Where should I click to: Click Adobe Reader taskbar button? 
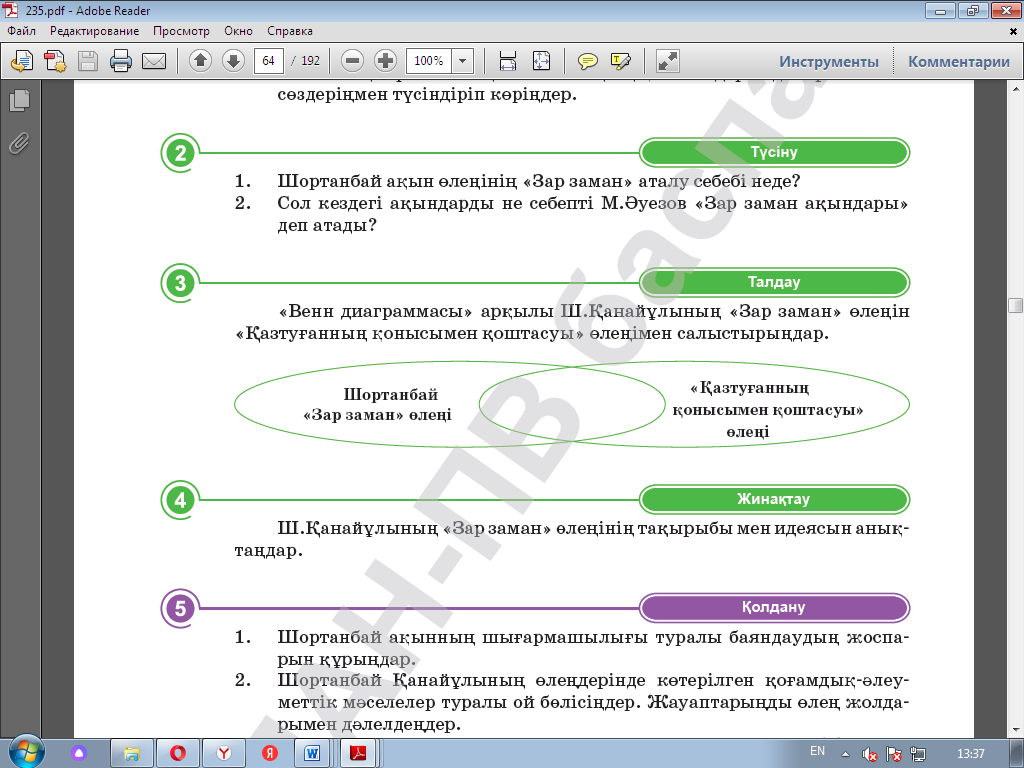click(358, 754)
